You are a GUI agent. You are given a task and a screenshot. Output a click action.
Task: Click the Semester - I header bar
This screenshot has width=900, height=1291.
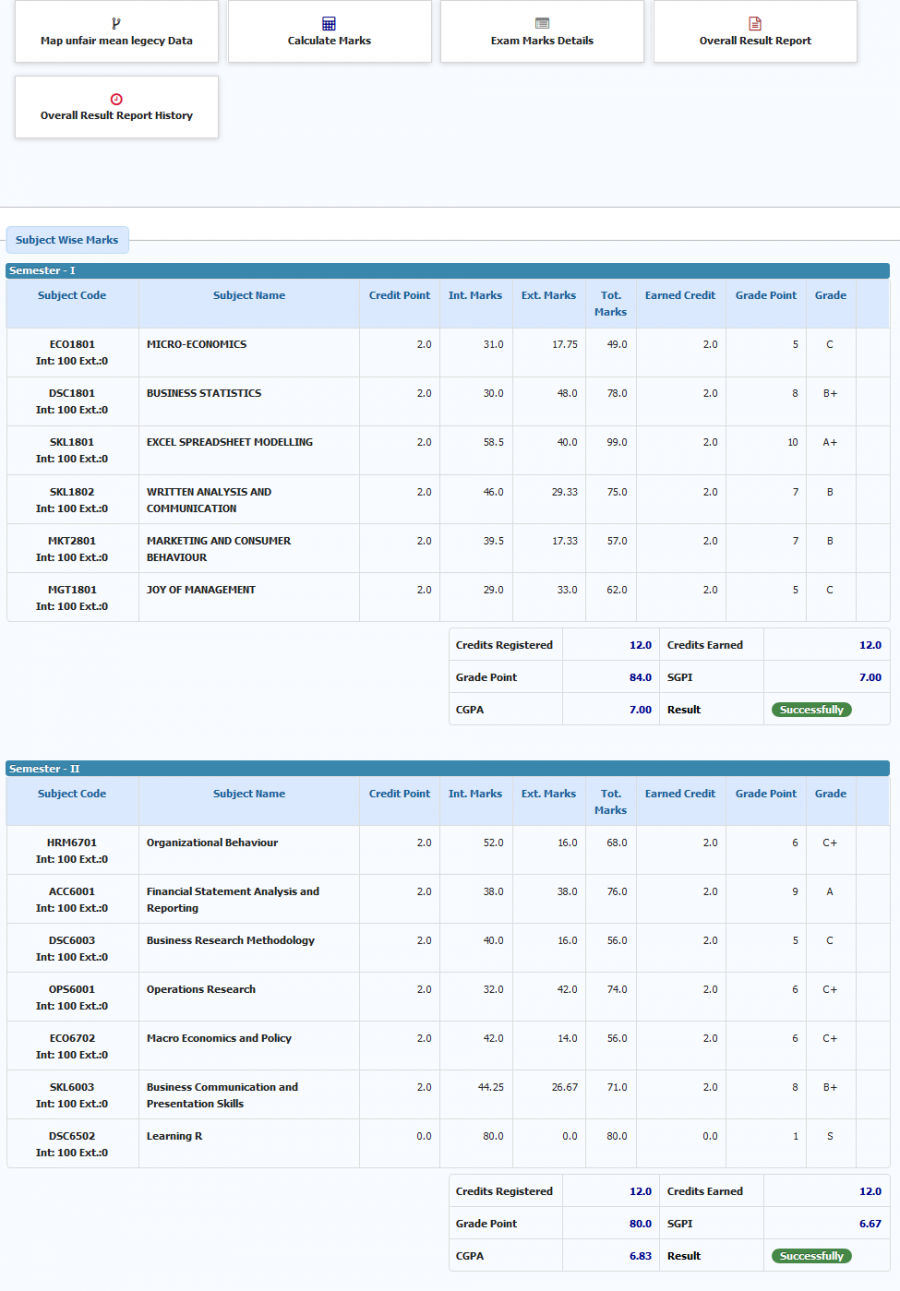click(x=448, y=271)
